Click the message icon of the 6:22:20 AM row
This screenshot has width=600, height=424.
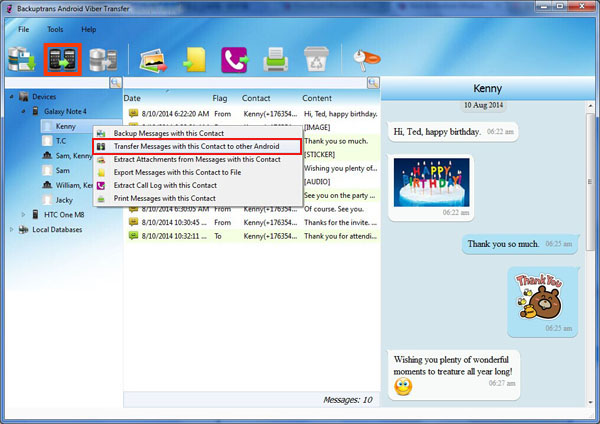(133, 113)
